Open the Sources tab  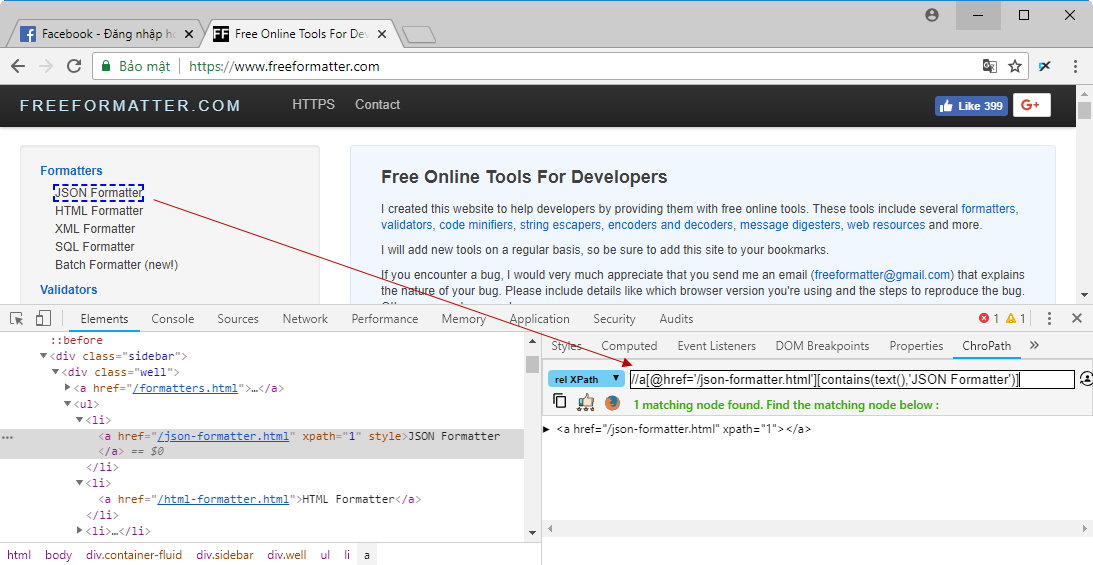[x=238, y=319]
